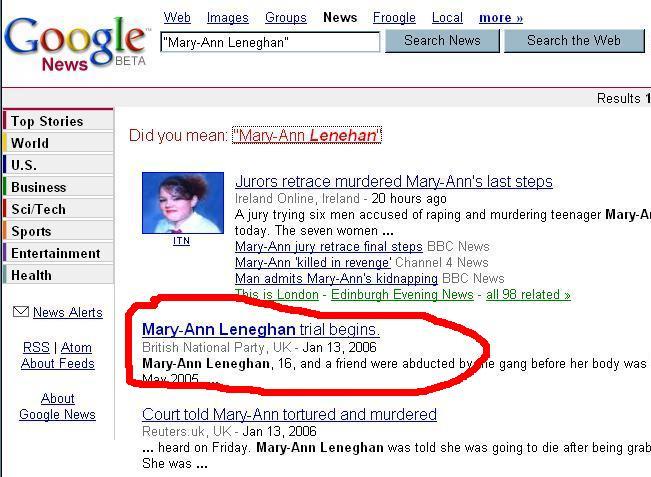The width and height of the screenshot is (651, 477).
Task: Click the suggested spelling "Mary-Ann Lenehan"
Action: (307, 135)
